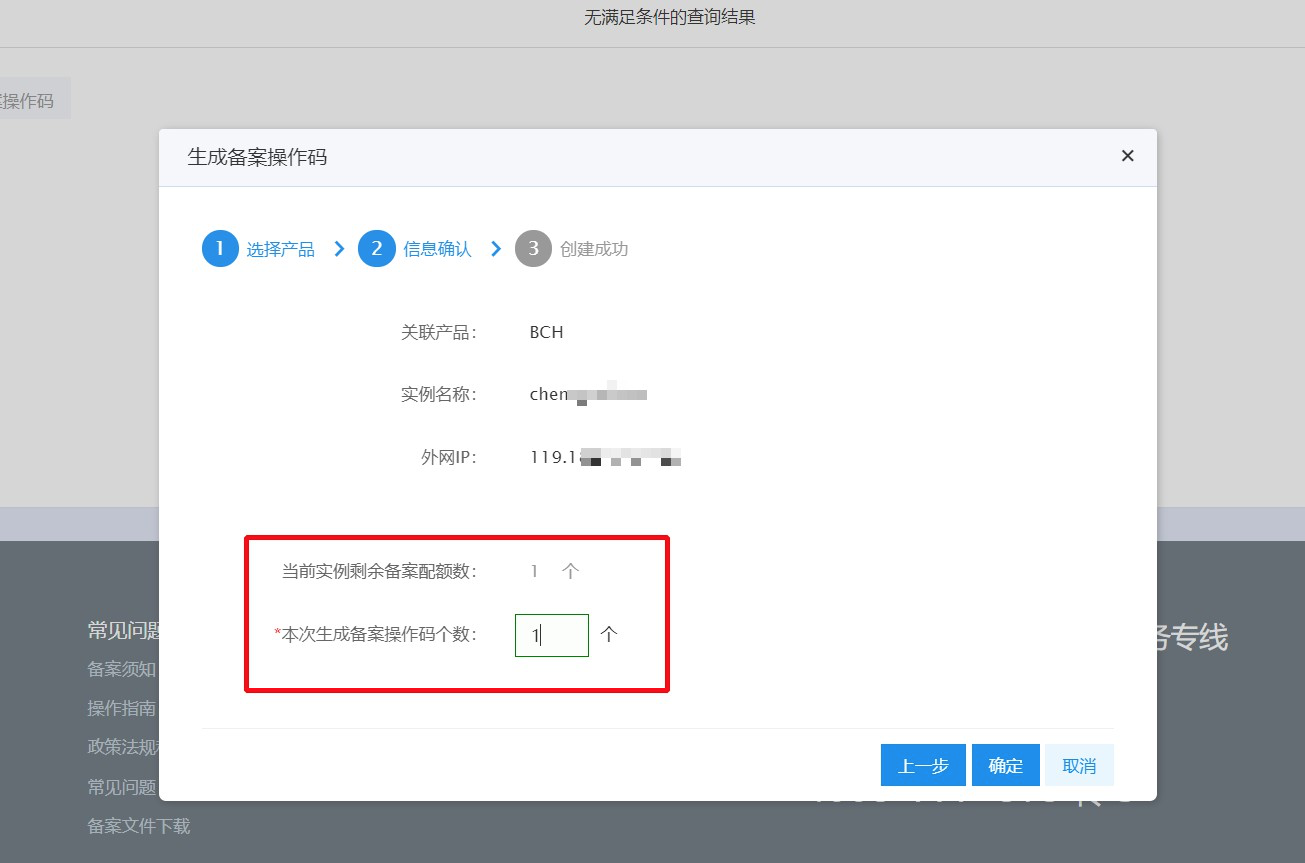
Task: Open 备案文件下载 link in footer
Action: [139, 827]
